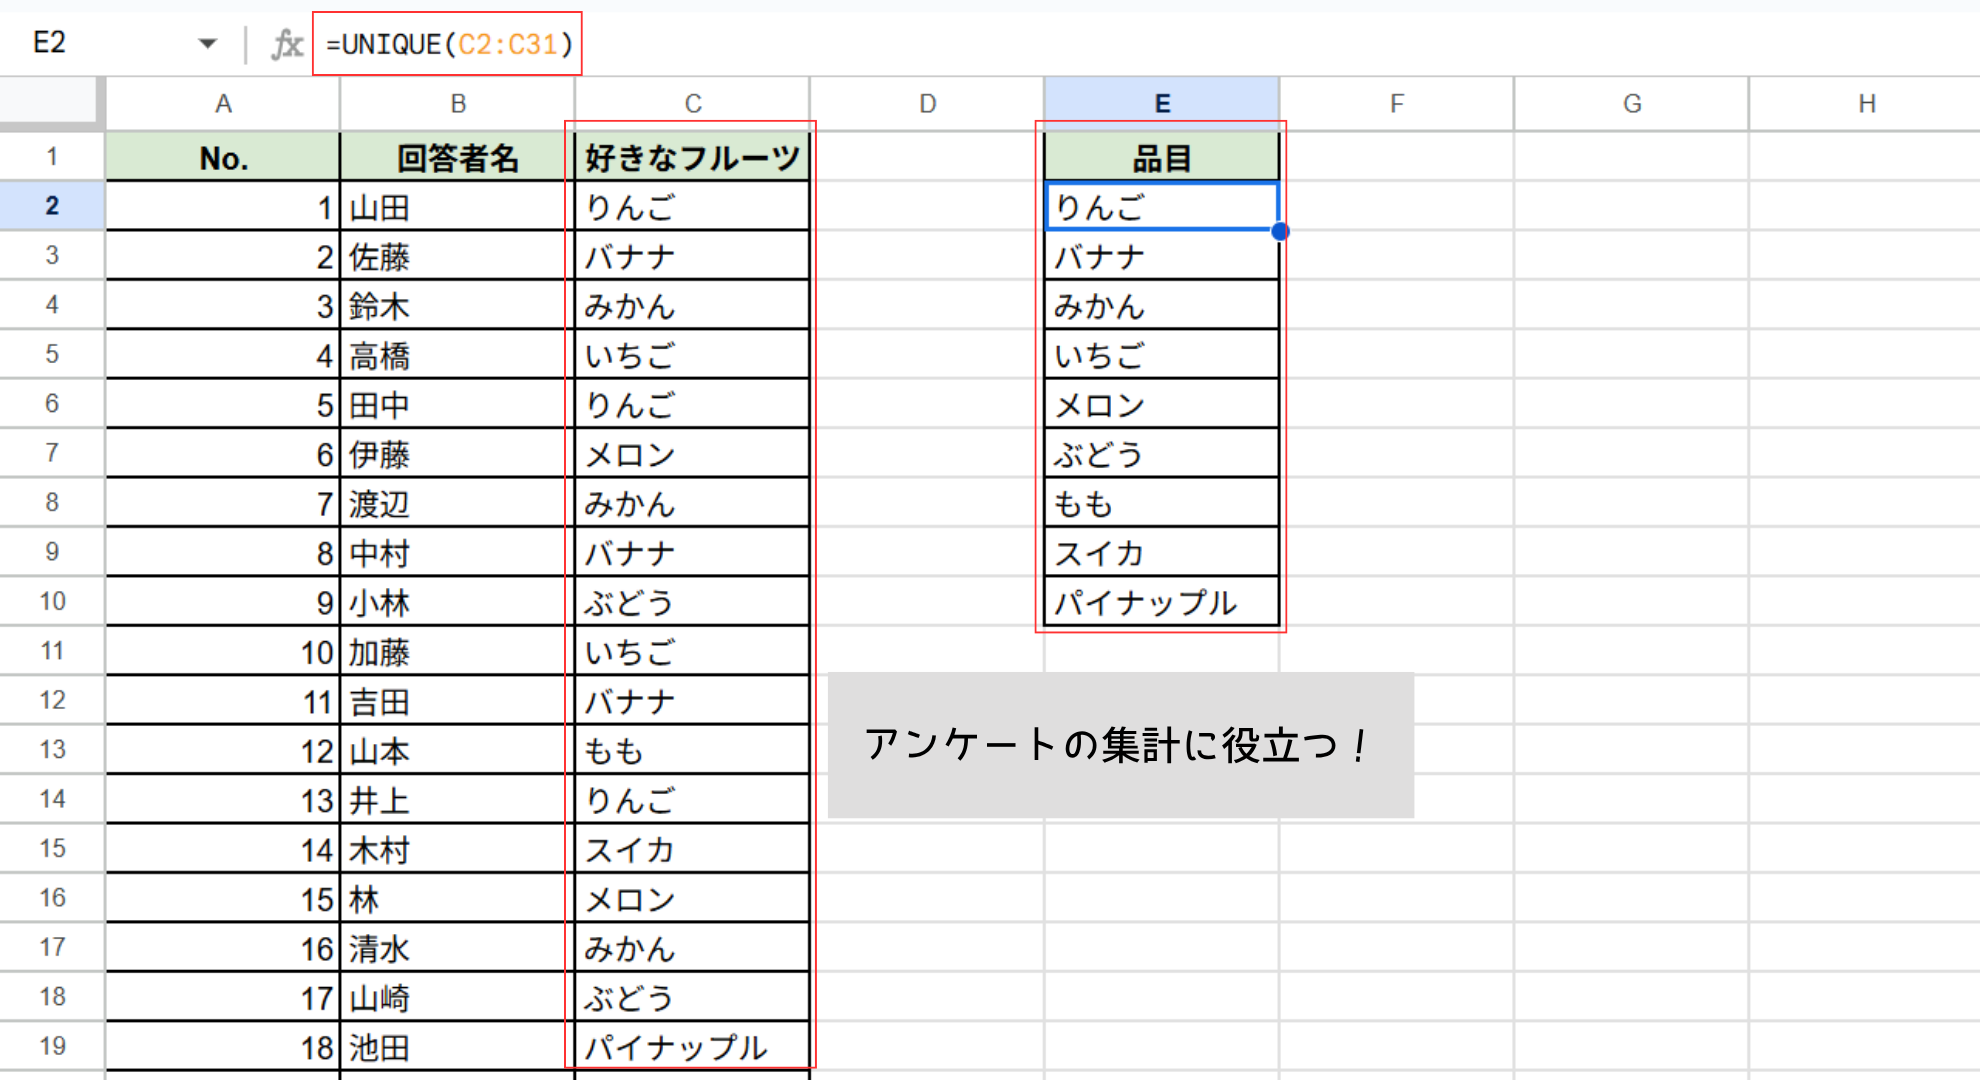Select the name cell 高橋
The width and height of the screenshot is (1980, 1080).
[457, 355]
